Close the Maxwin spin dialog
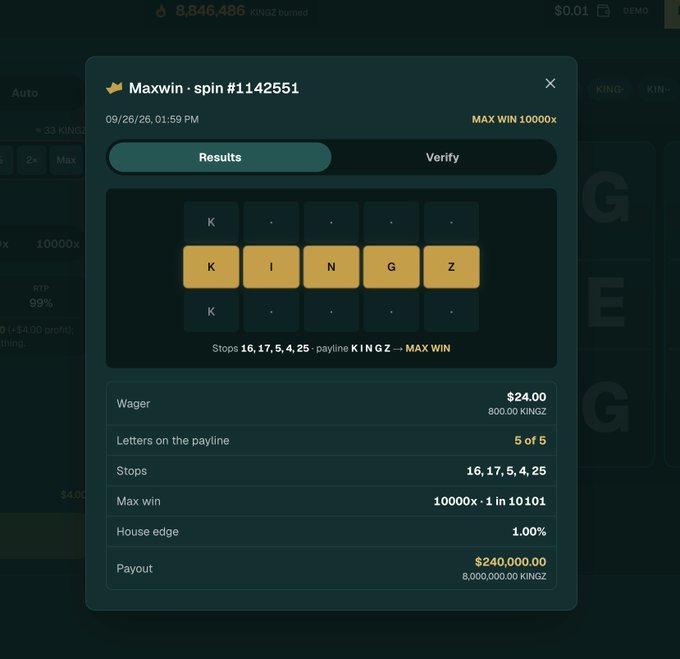 [x=550, y=83]
